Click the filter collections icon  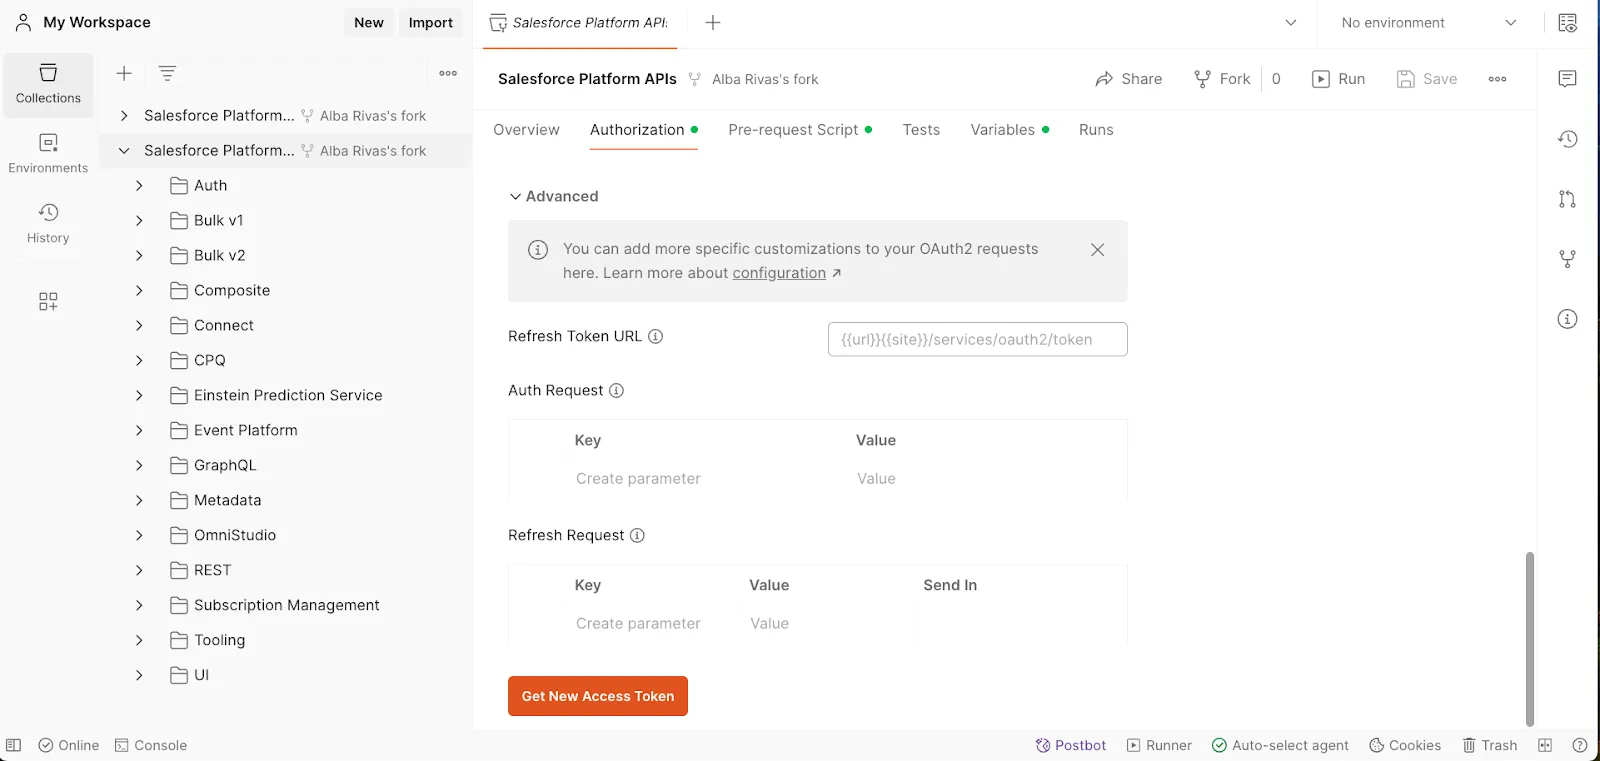pos(167,73)
